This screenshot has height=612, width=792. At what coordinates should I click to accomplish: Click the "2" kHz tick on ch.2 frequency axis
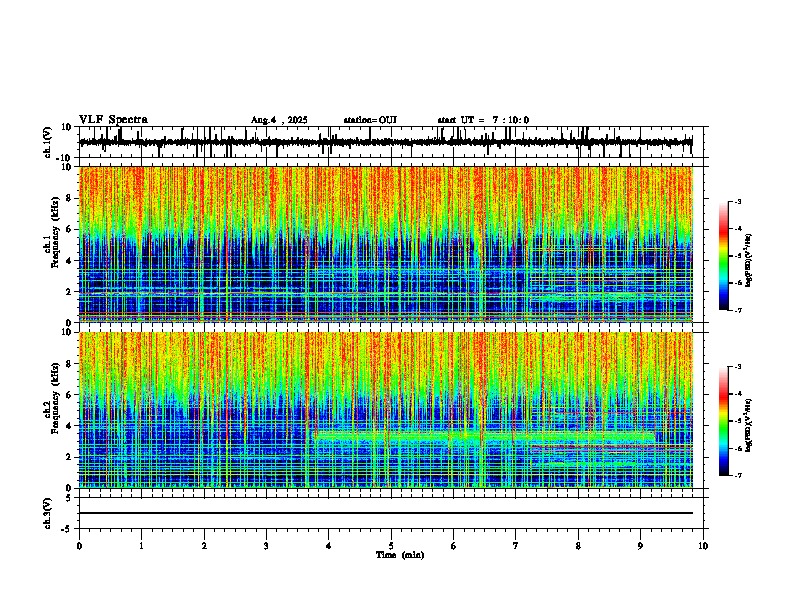point(70,457)
